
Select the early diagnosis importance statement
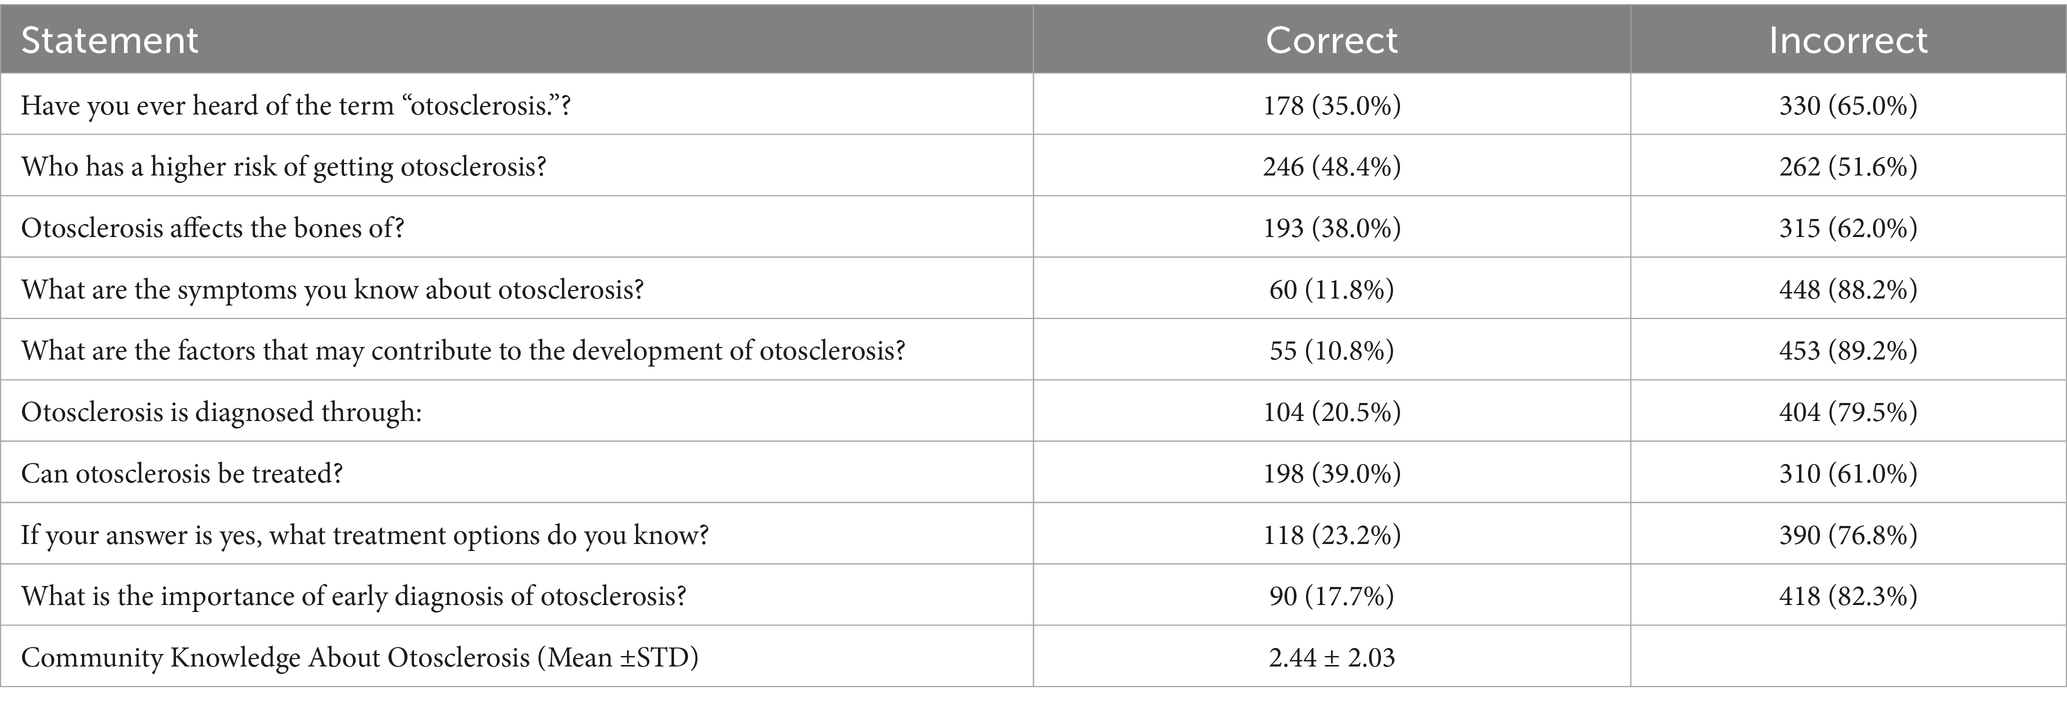click(354, 596)
